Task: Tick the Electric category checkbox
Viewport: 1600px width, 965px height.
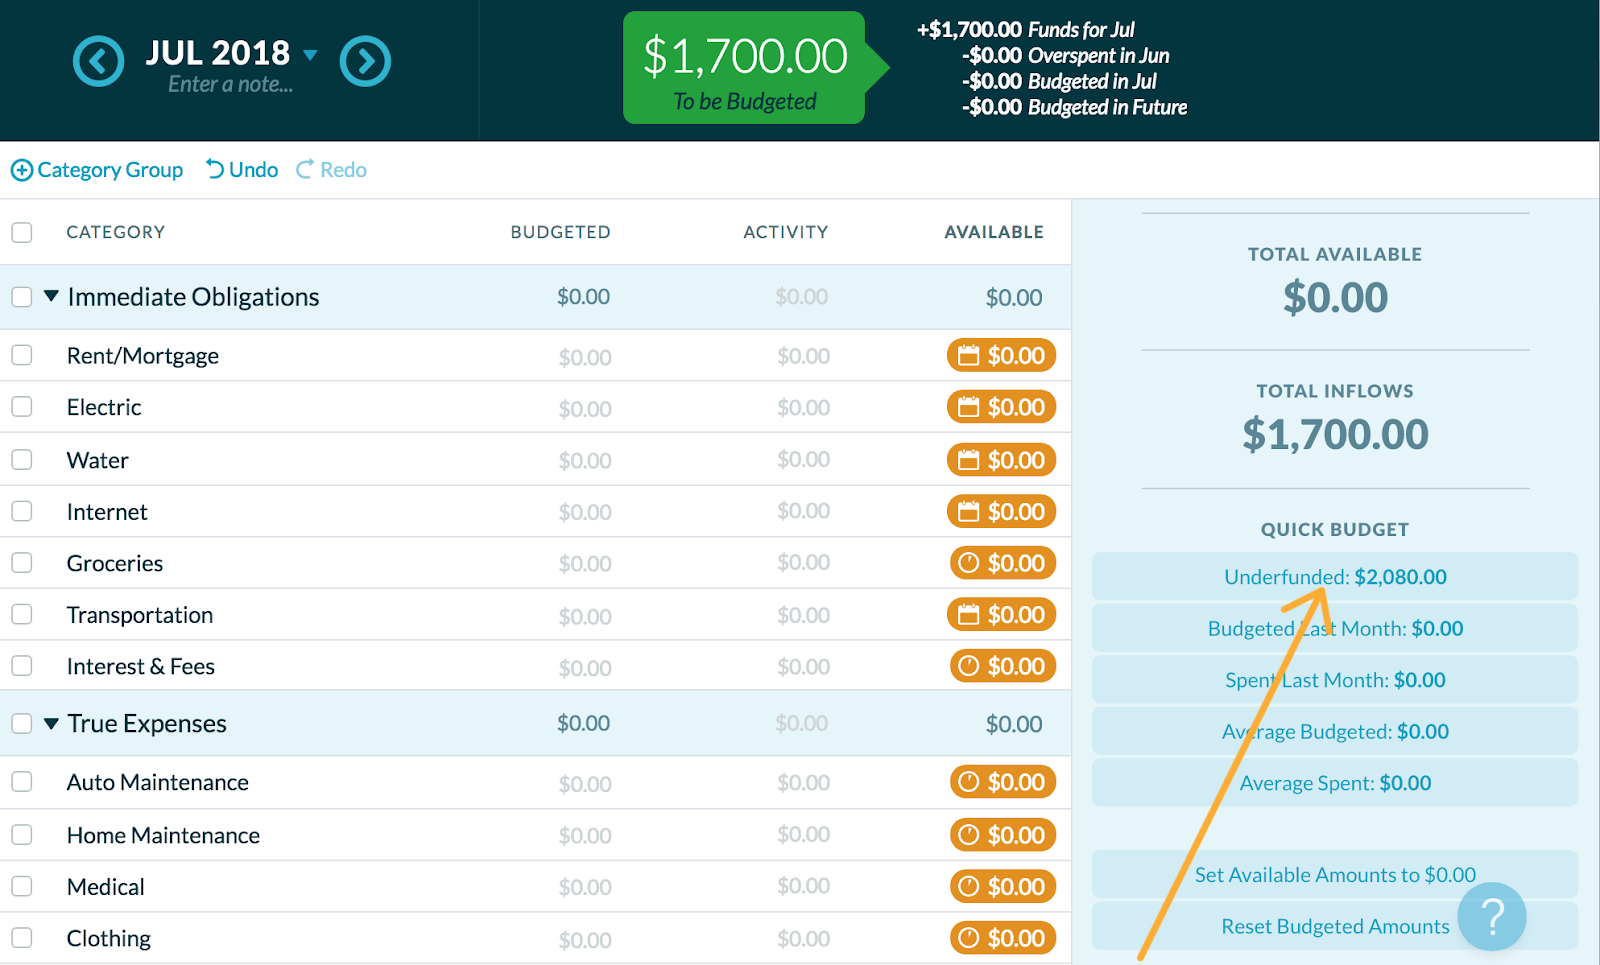Action: [x=22, y=407]
